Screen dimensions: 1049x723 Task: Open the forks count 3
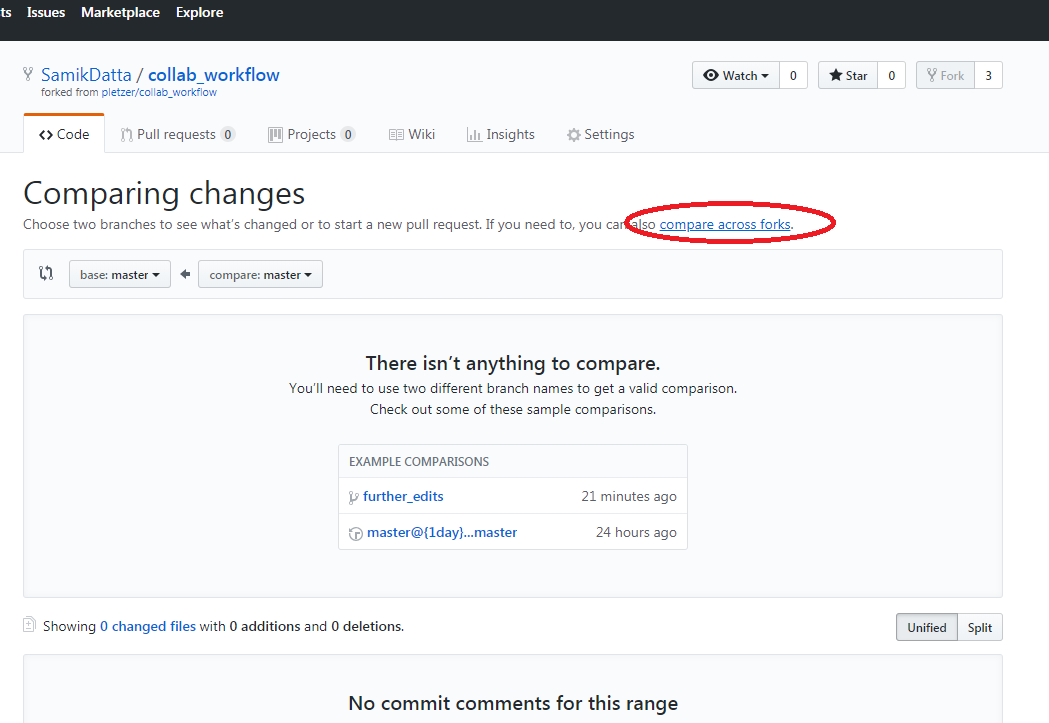pyautogui.click(x=988, y=76)
